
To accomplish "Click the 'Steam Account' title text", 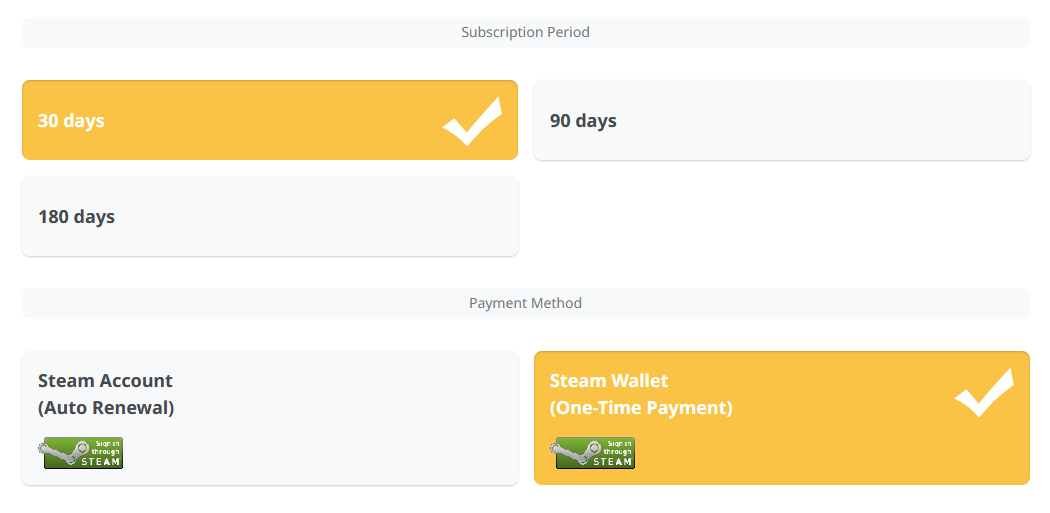I will [x=105, y=380].
